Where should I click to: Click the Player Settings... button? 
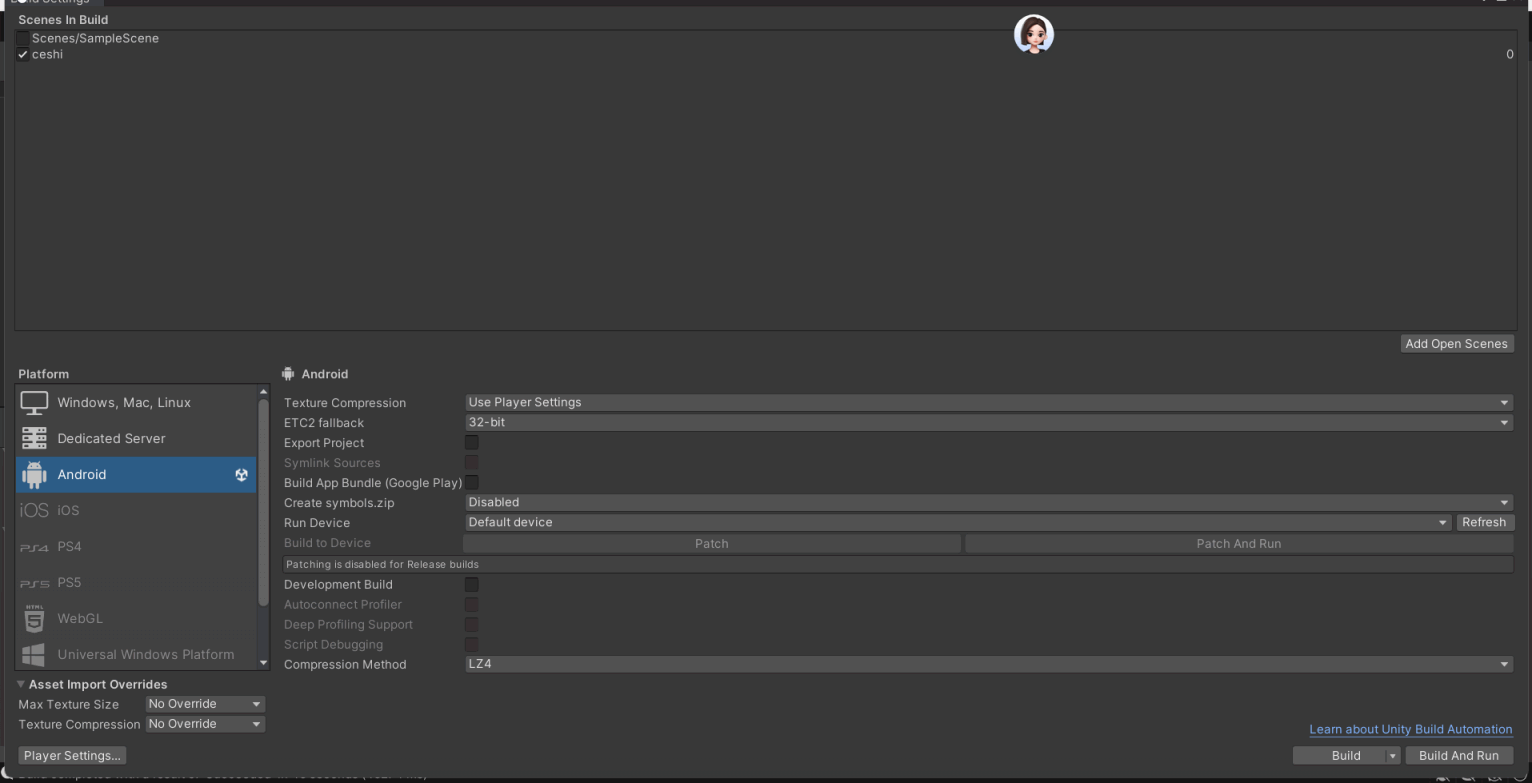point(72,756)
